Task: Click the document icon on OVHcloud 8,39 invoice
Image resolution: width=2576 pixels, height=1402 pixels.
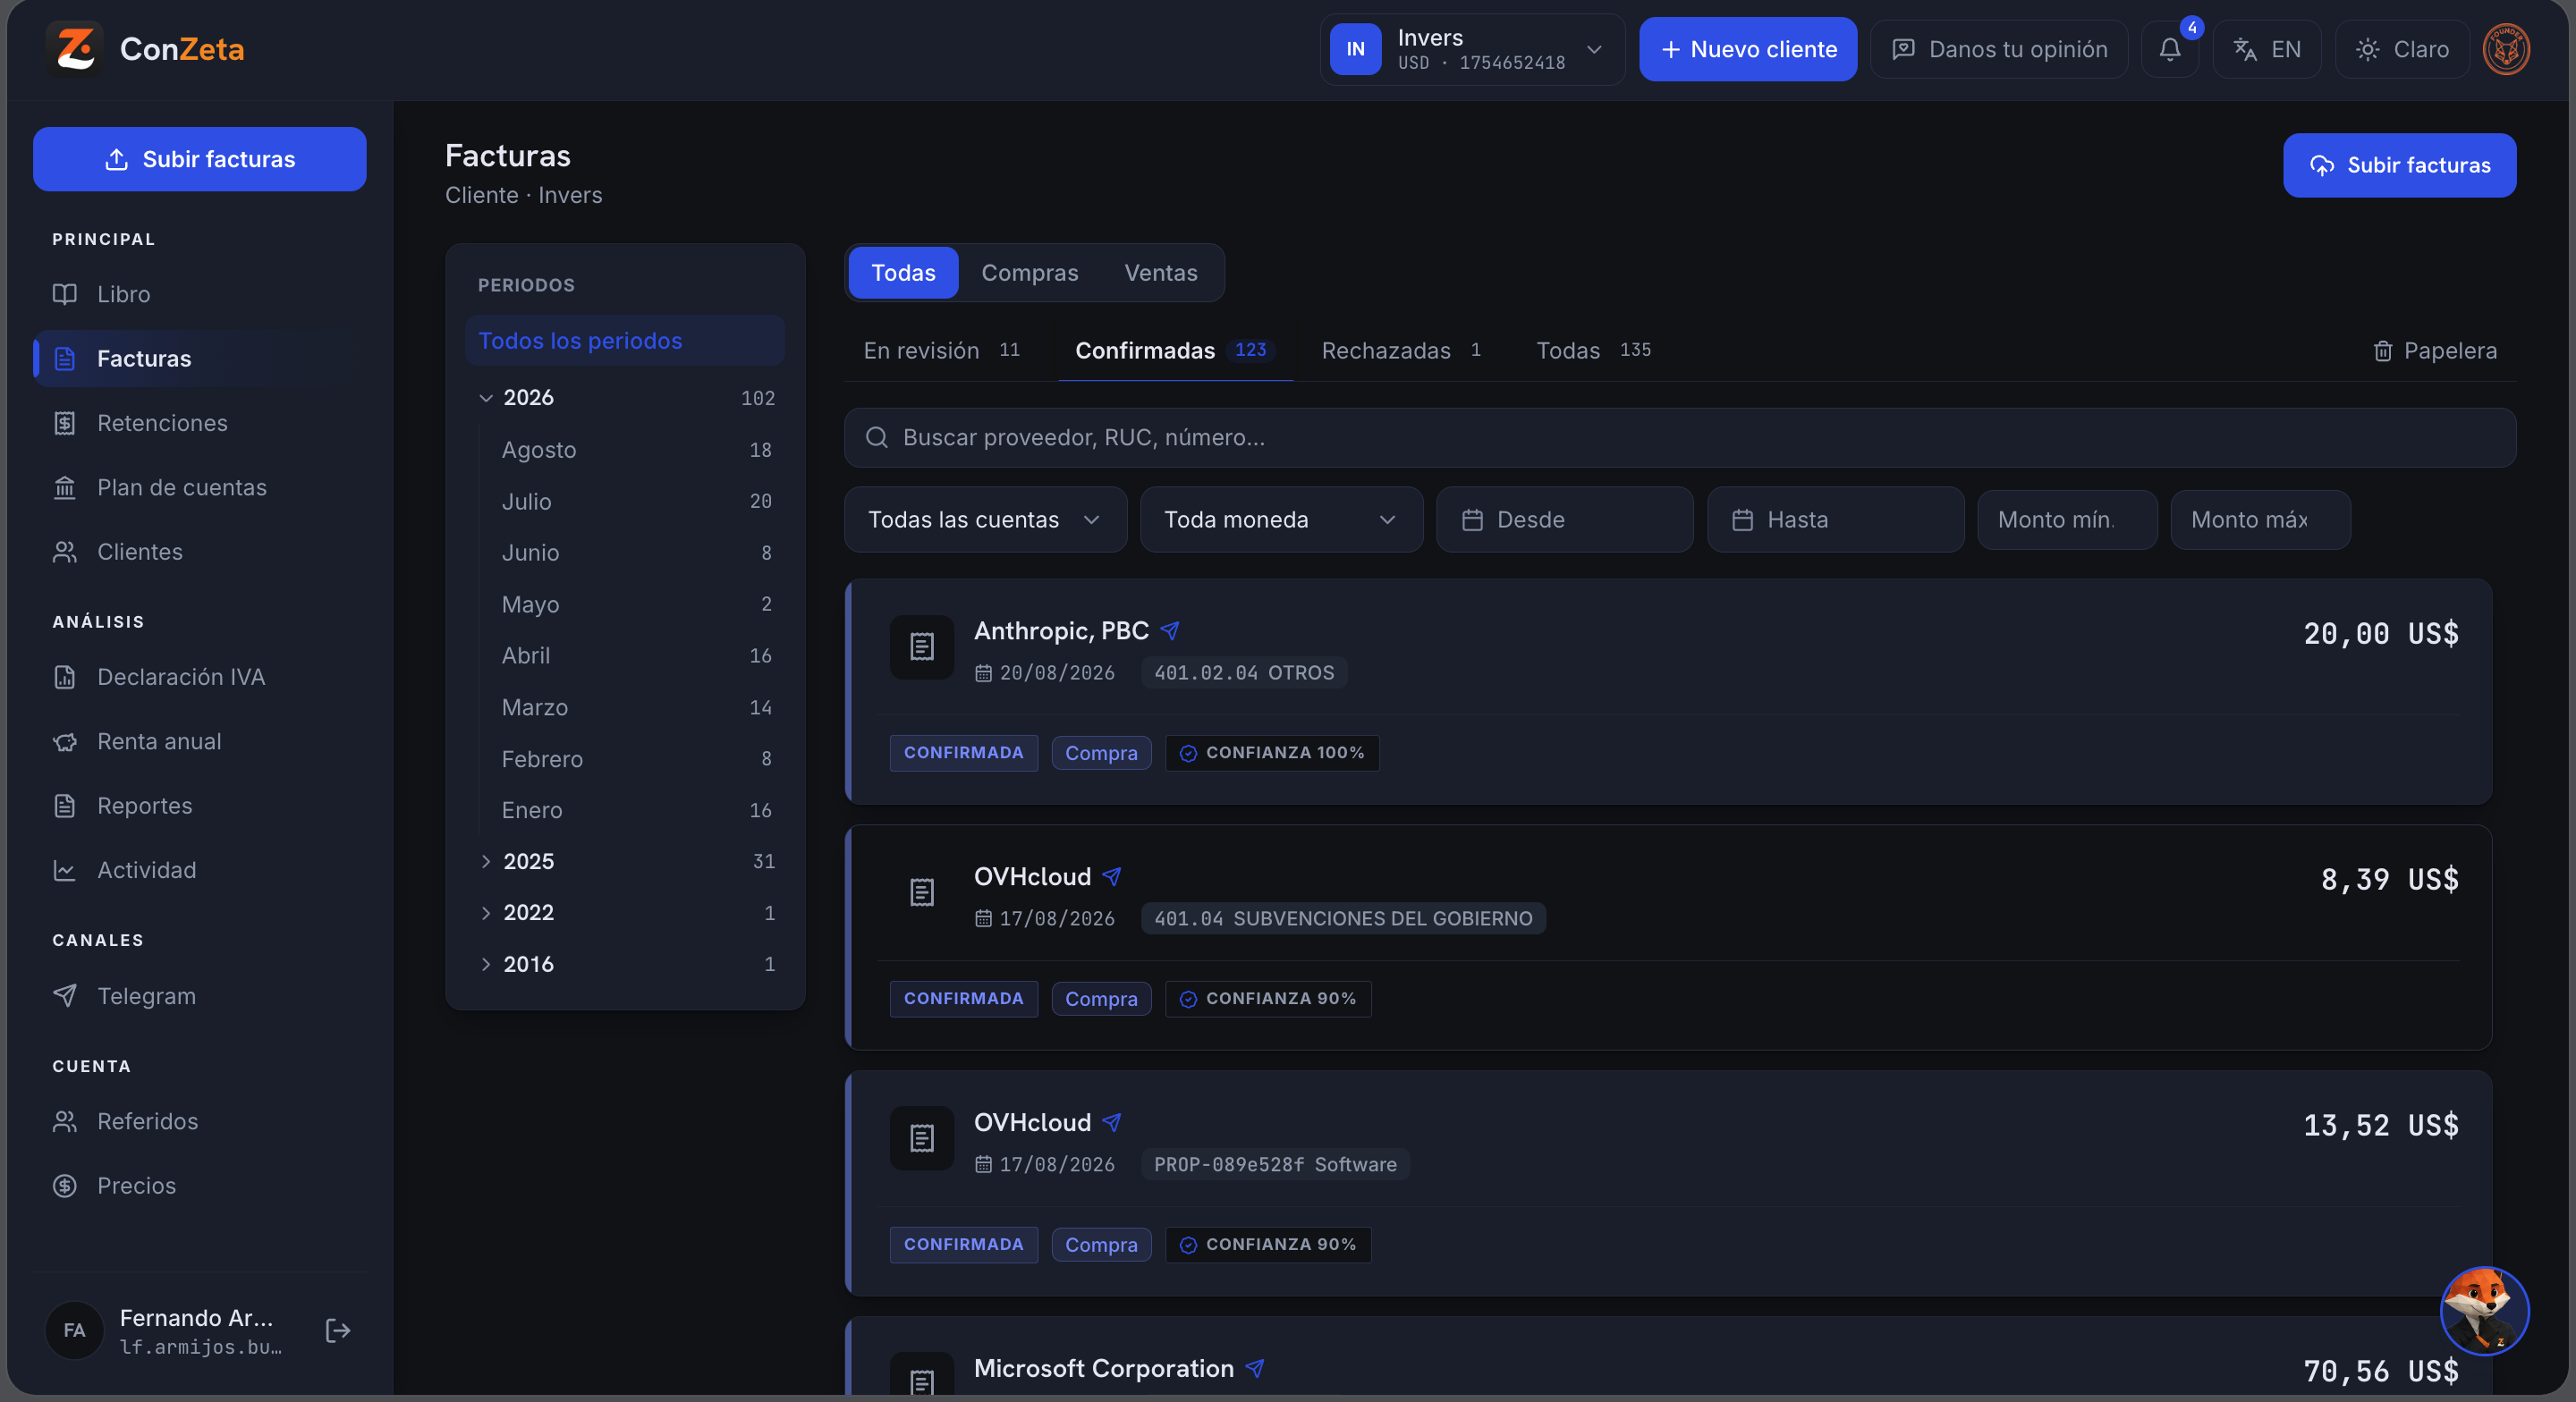Action: tap(922, 892)
